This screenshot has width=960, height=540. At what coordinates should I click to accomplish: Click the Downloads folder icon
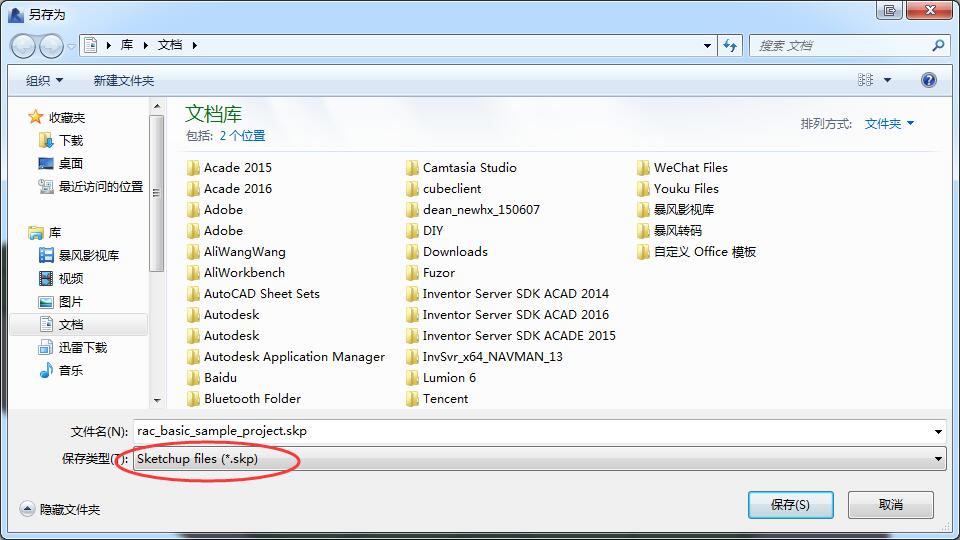click(412, 252)
